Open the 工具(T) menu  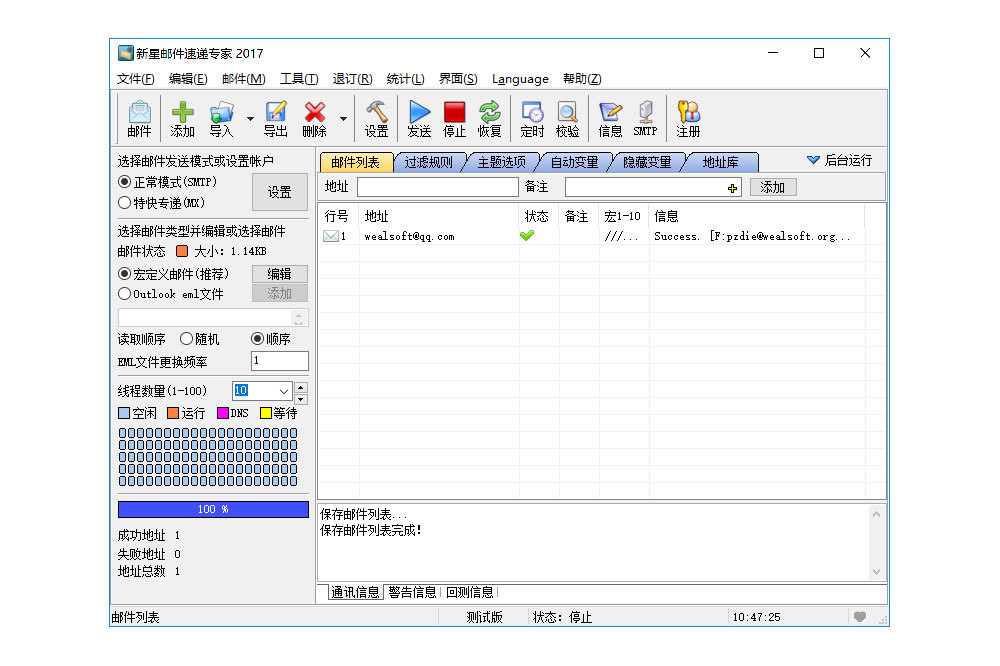299,79
